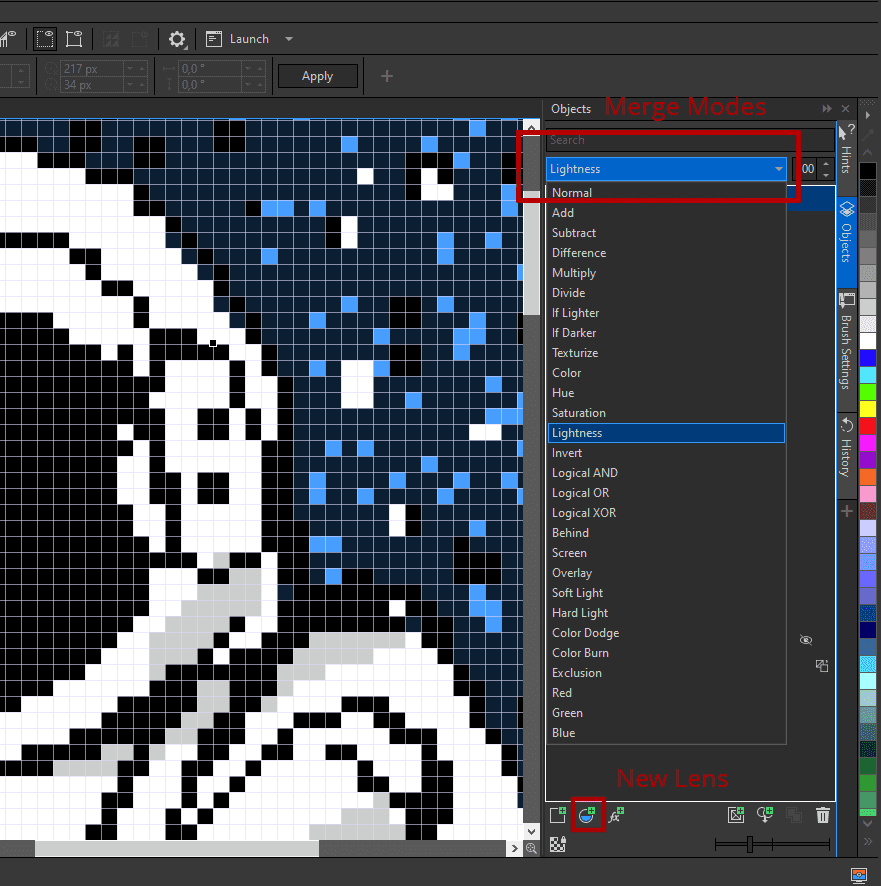The height and width of the screenshot is (886, 881).
Task: Switch to the Brush Settings tab
Action: 847,330
